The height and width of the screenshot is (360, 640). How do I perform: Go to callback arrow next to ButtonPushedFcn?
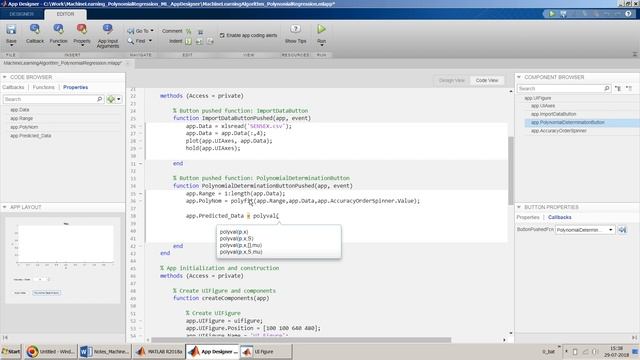pyautogui.click(x=622, y=230)
